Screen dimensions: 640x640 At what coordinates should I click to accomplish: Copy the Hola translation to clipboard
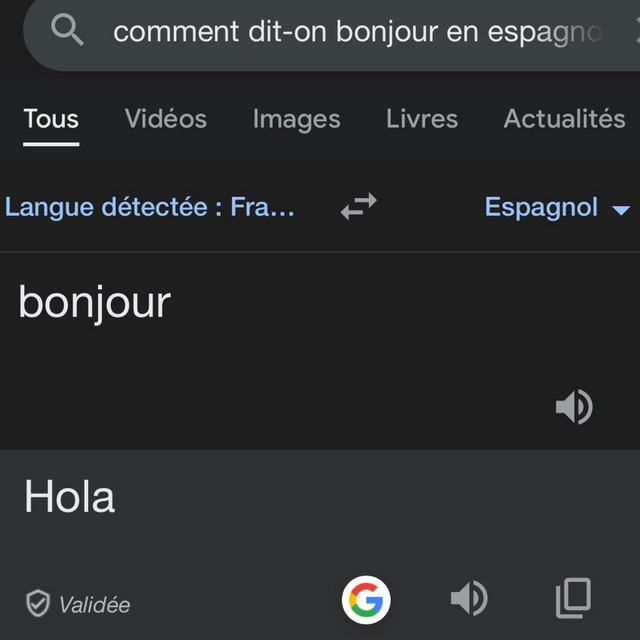(x=573, y=598)
